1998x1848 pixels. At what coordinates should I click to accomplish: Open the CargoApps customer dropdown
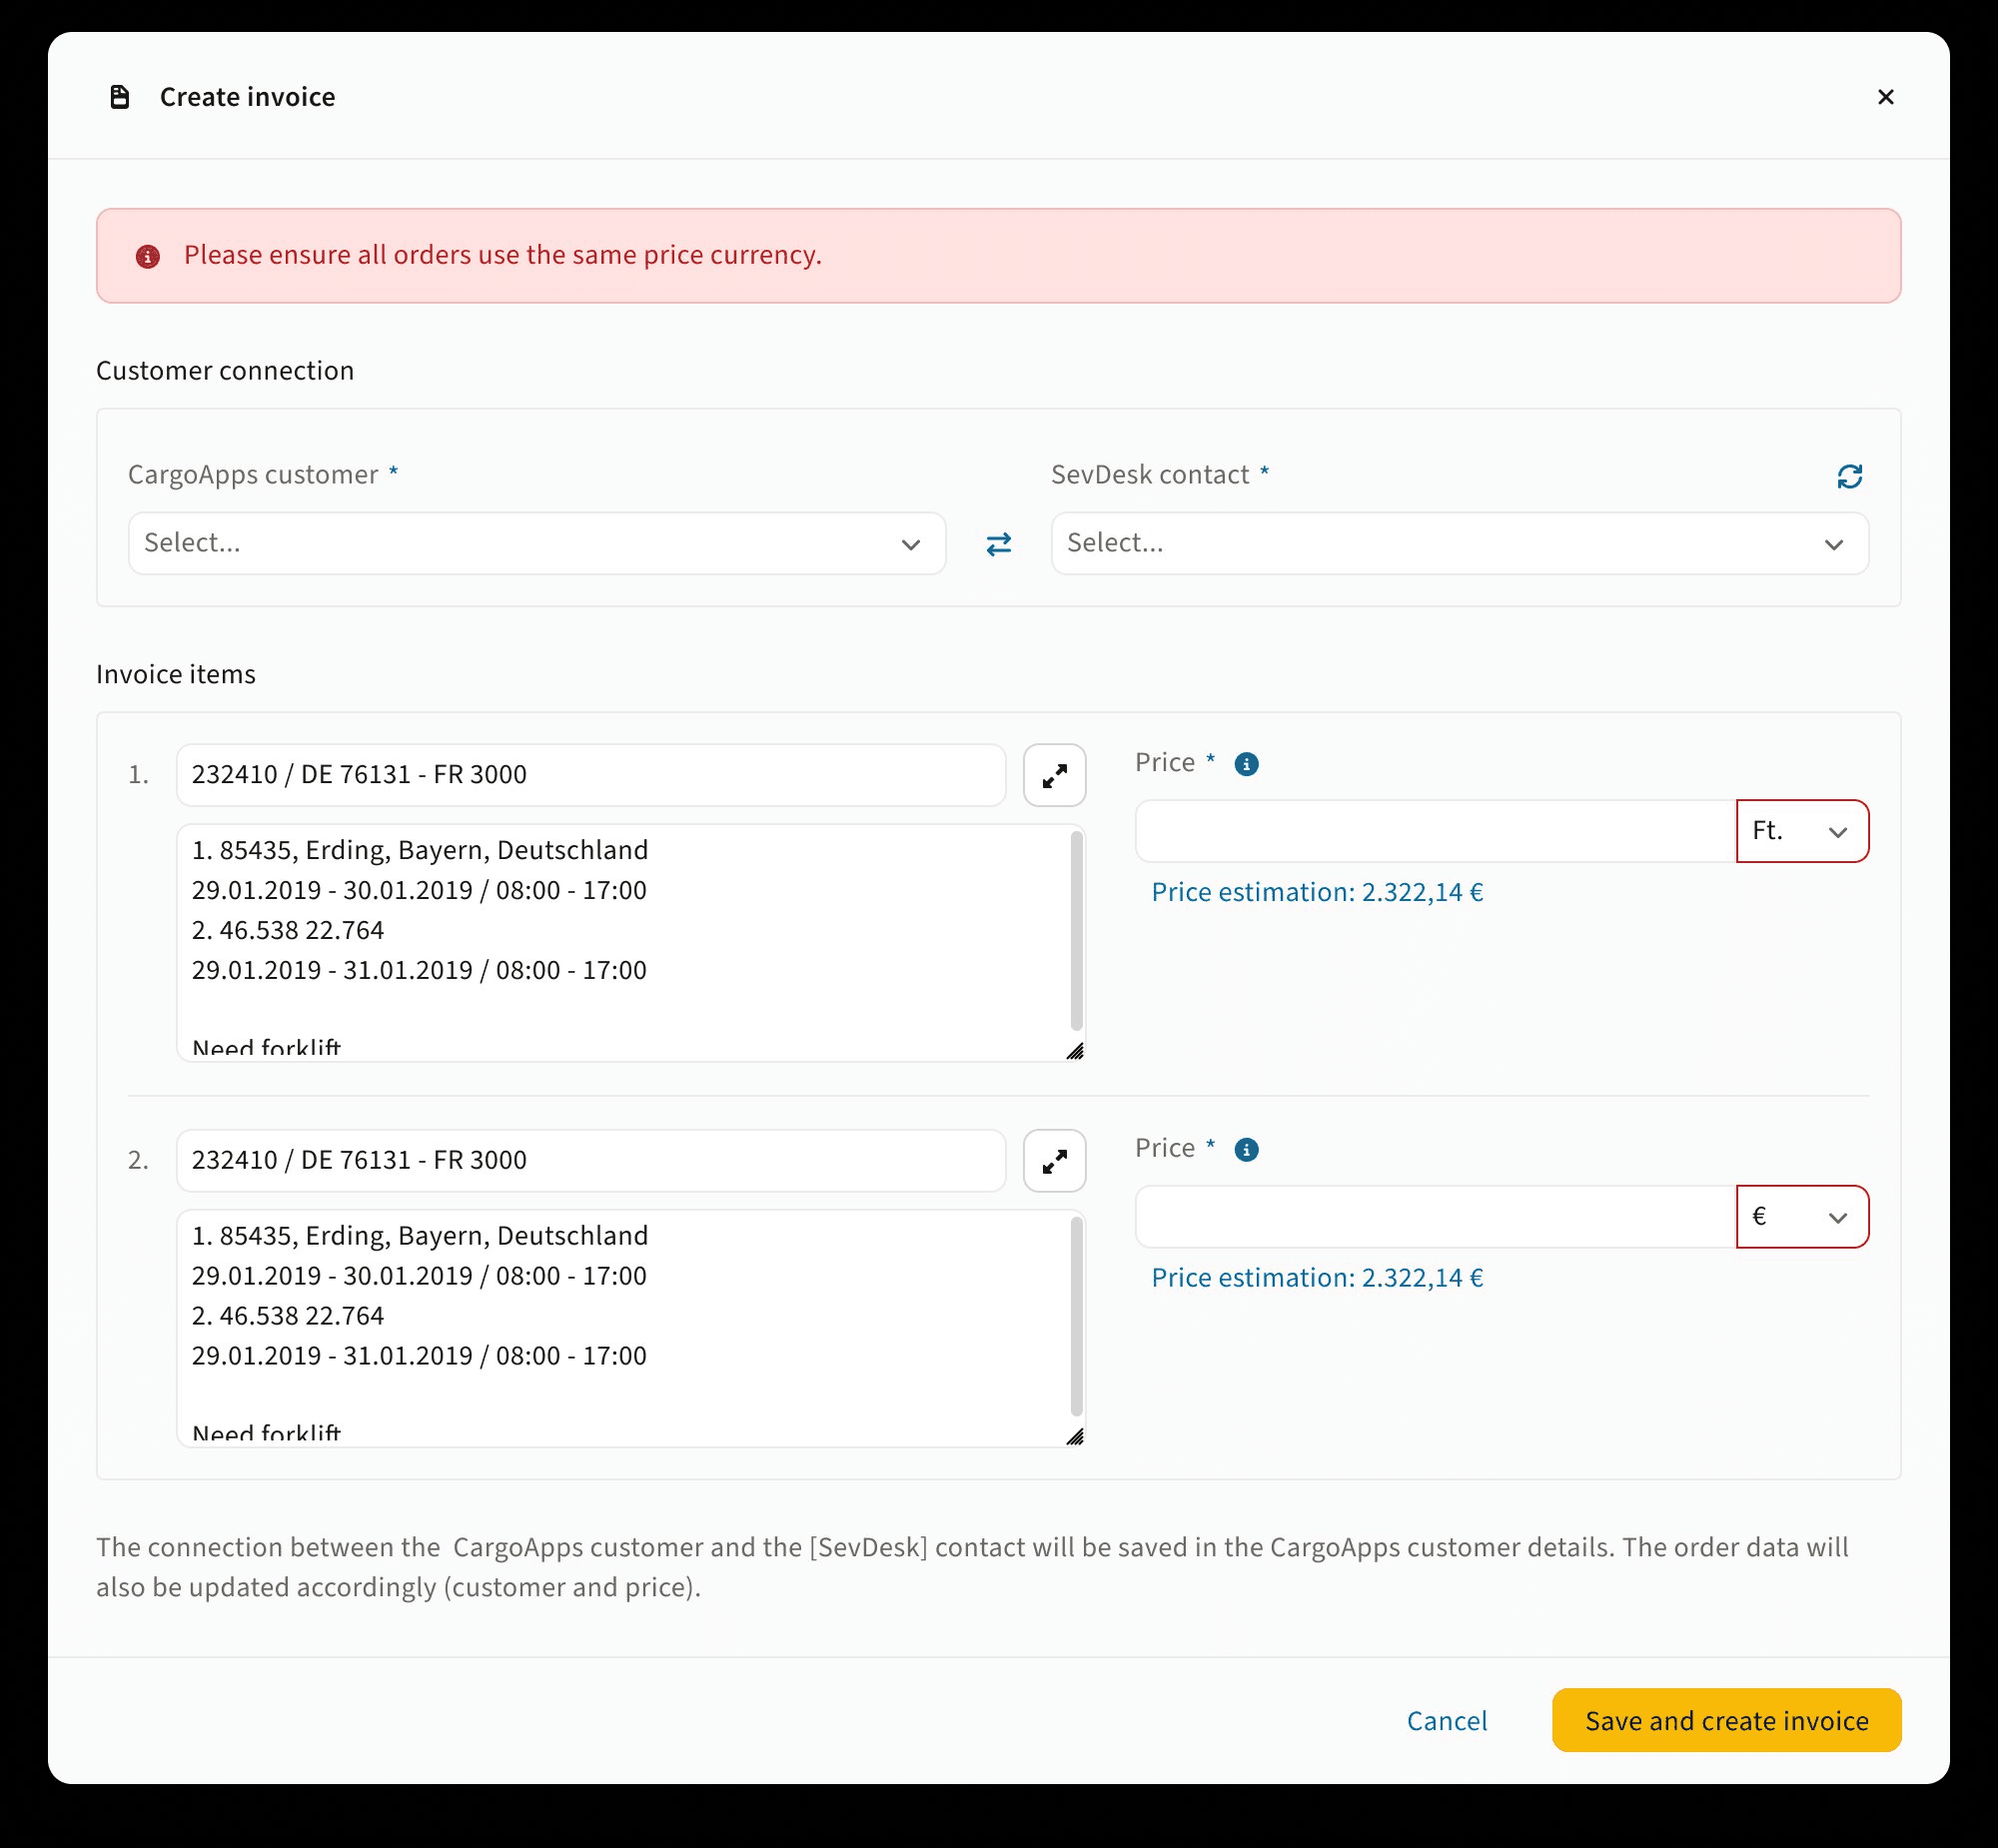tap(537, 544)
